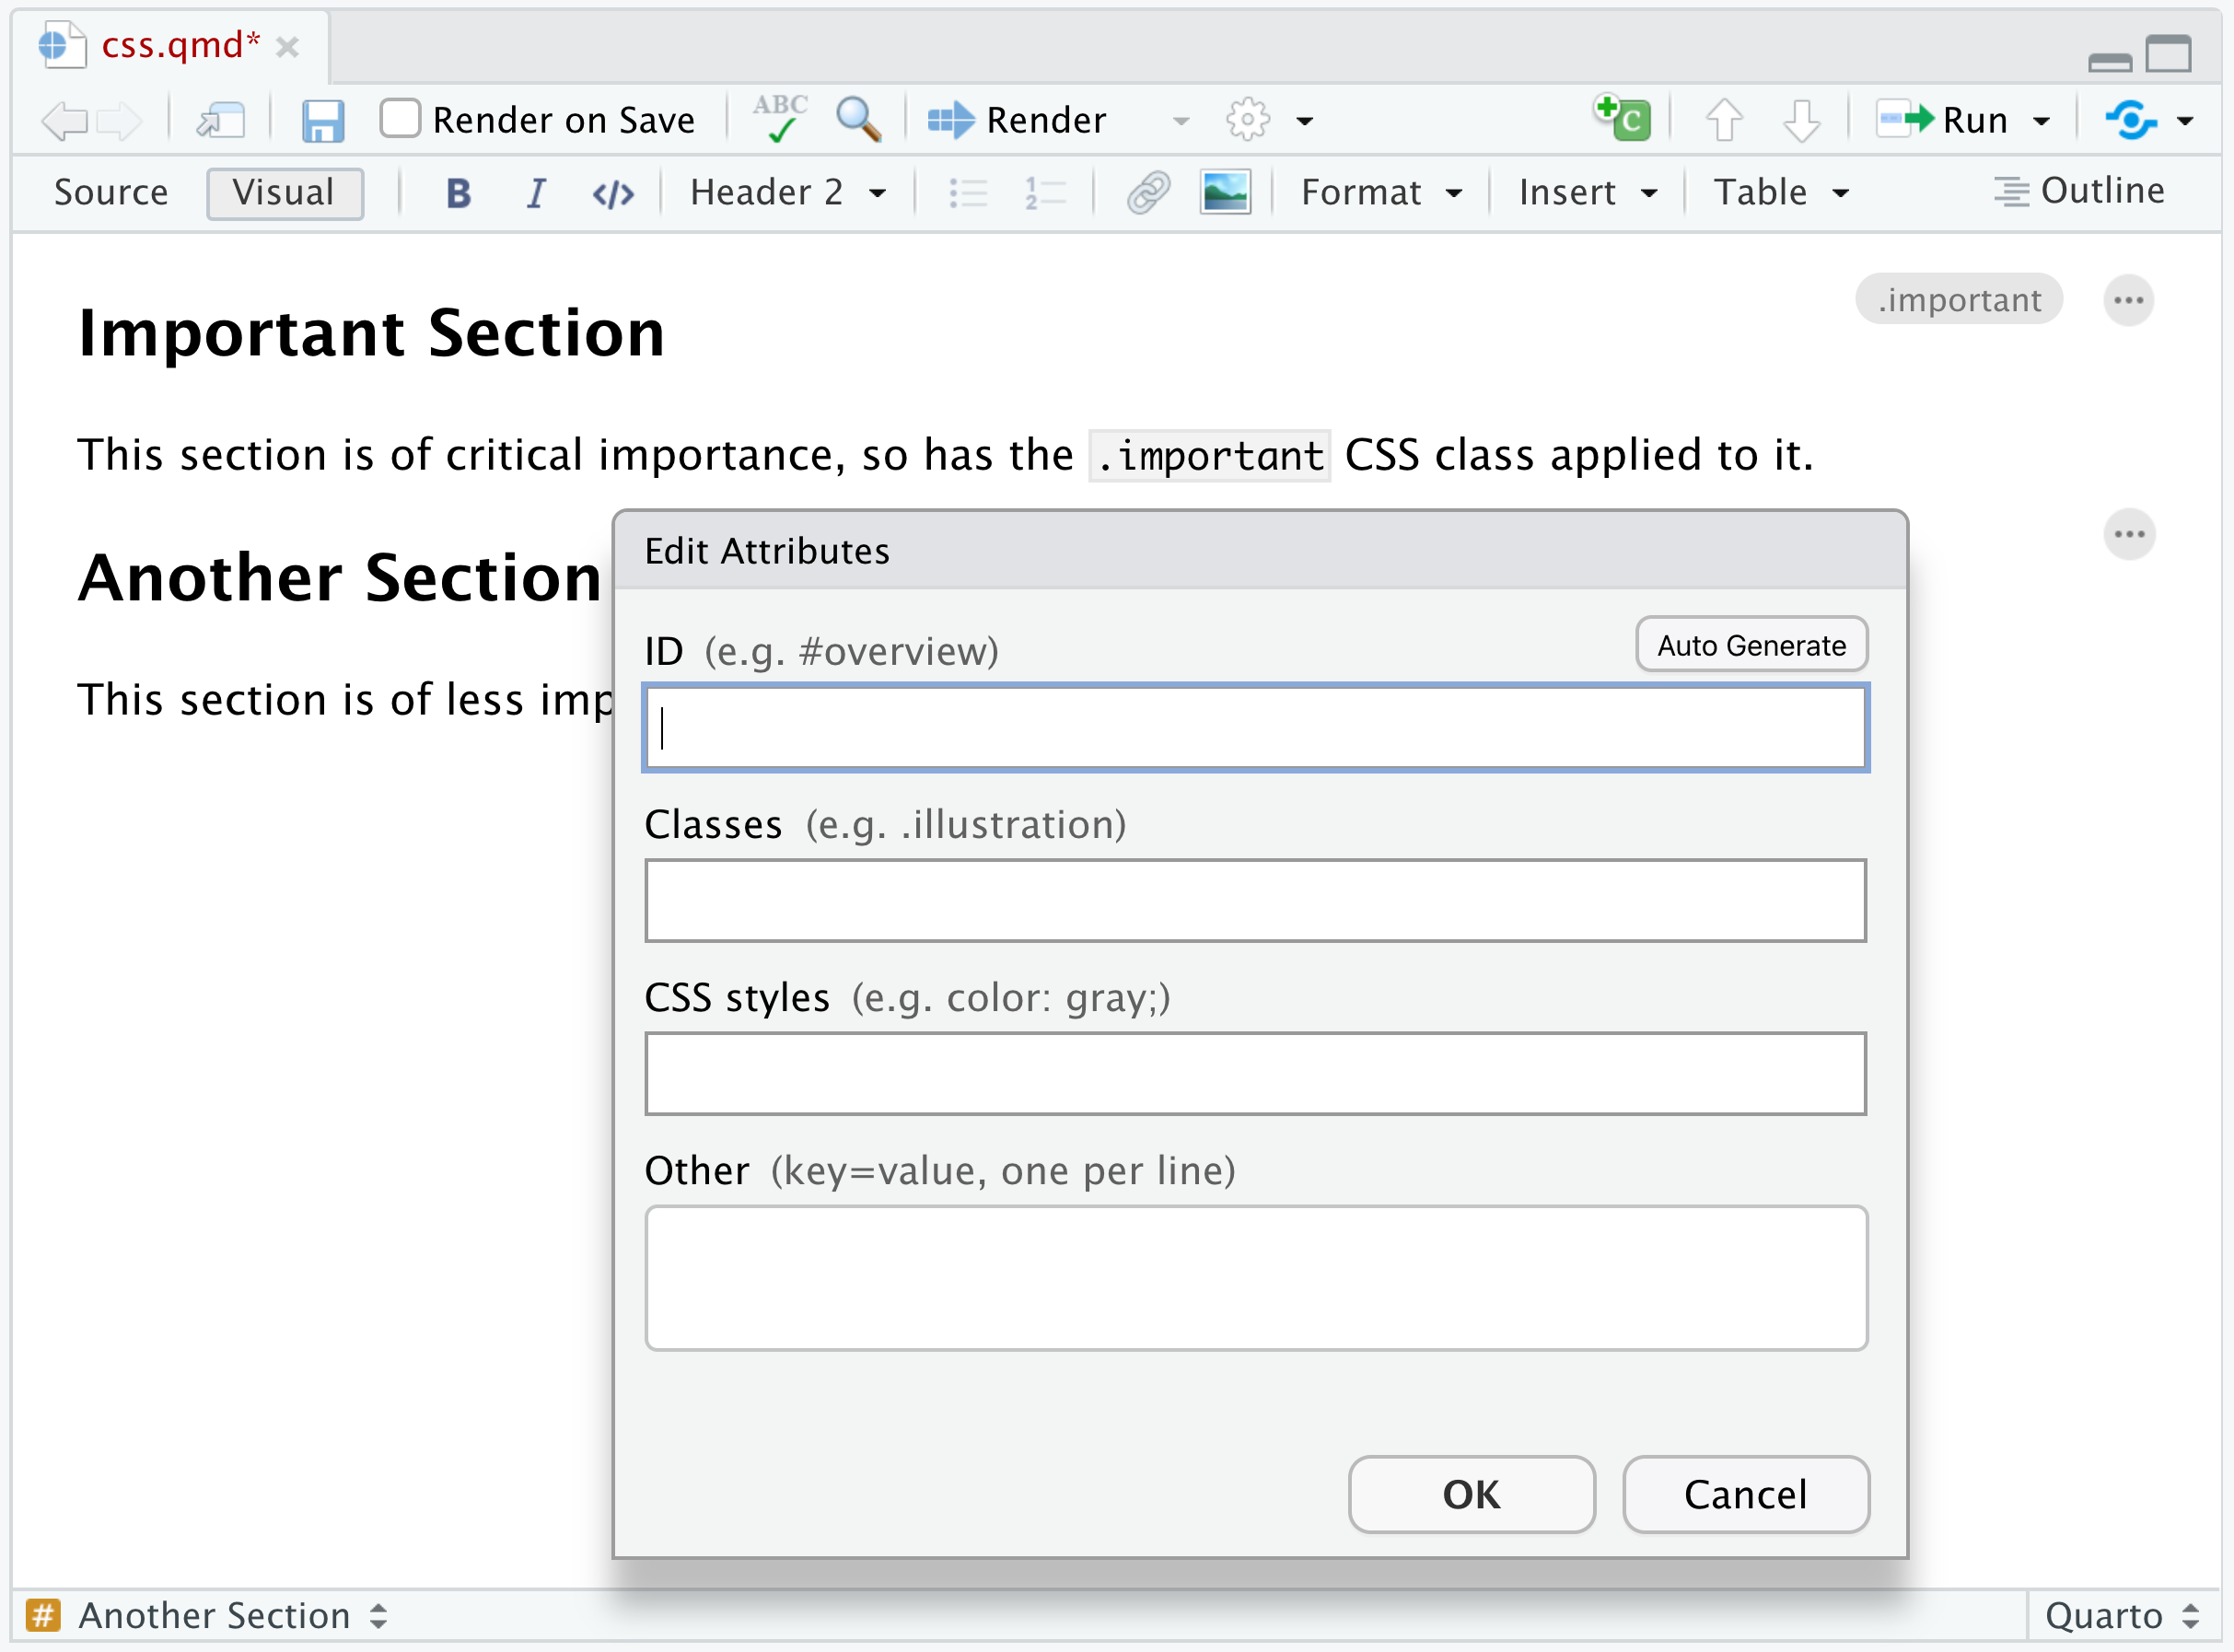
Task: Click Cancel in Edit Attributes dialog
Action: [1745, 1494]
